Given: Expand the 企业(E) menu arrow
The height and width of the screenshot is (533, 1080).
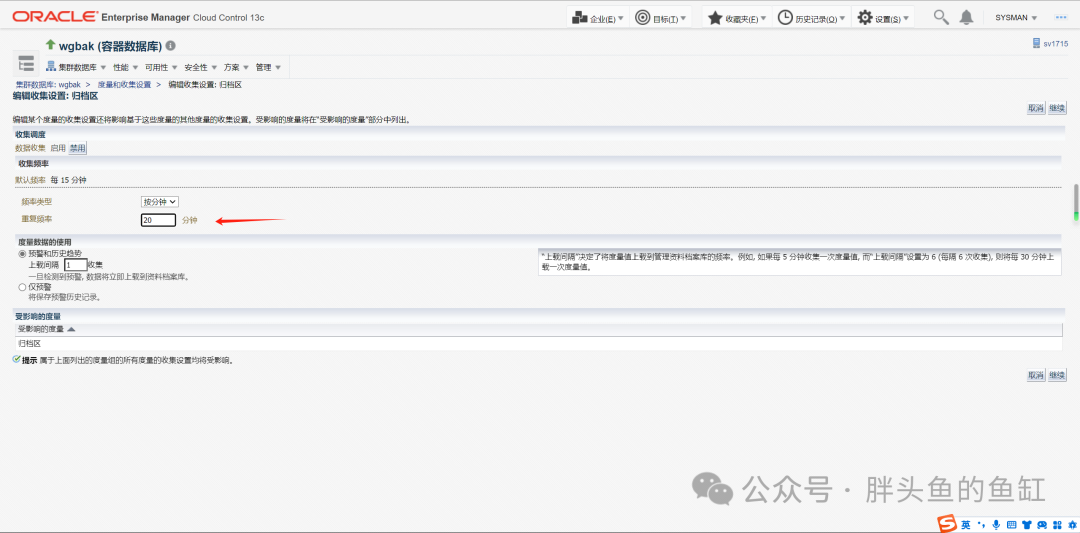Looking at the screenshot, I should click(x=621, y=19).
